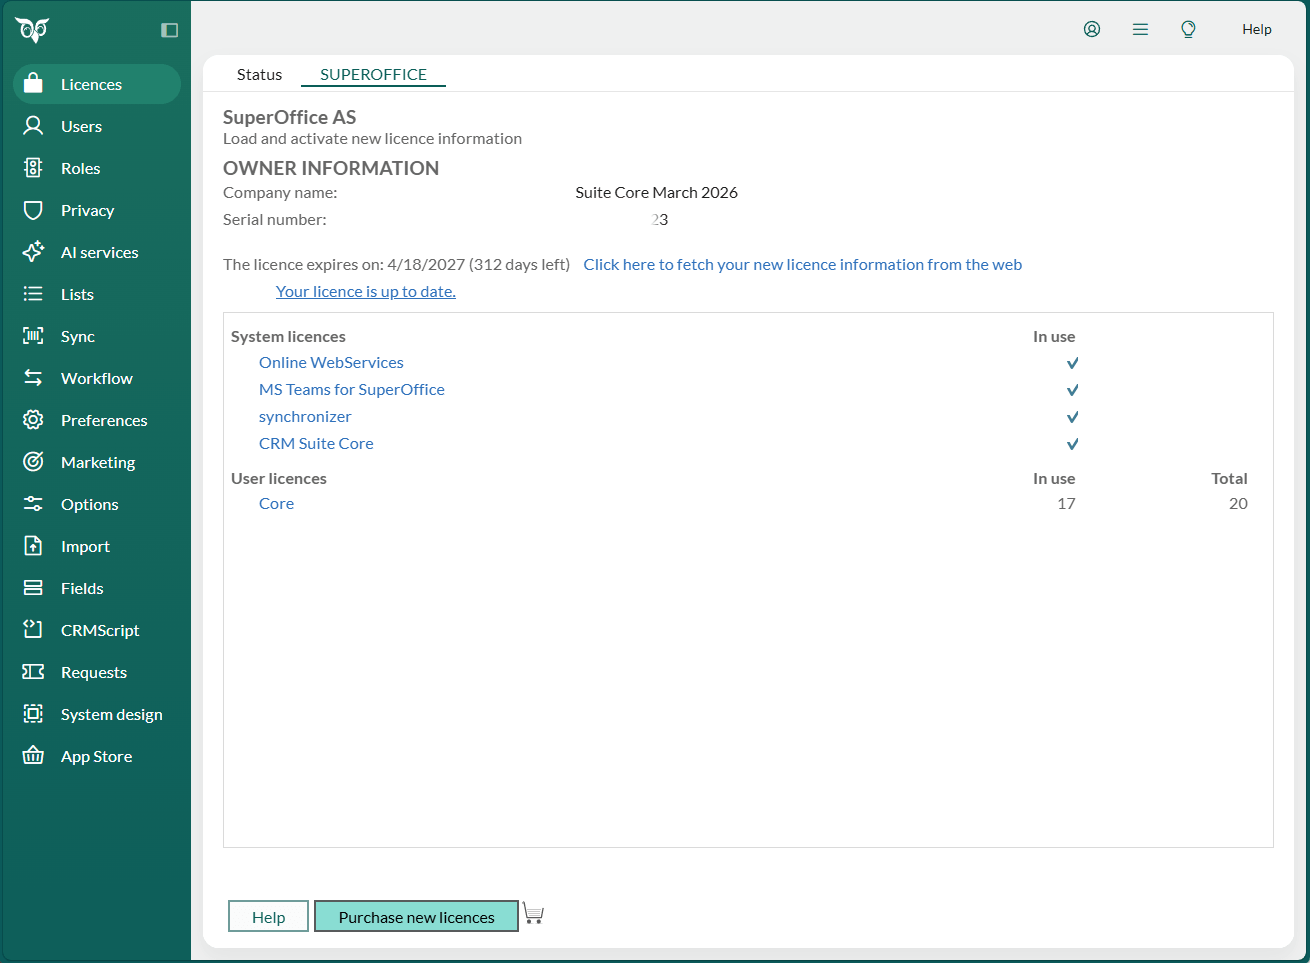Open the Workflow arrows icon
The width and height of the screenshot is (1310, 963).
(x=33, y=378)
